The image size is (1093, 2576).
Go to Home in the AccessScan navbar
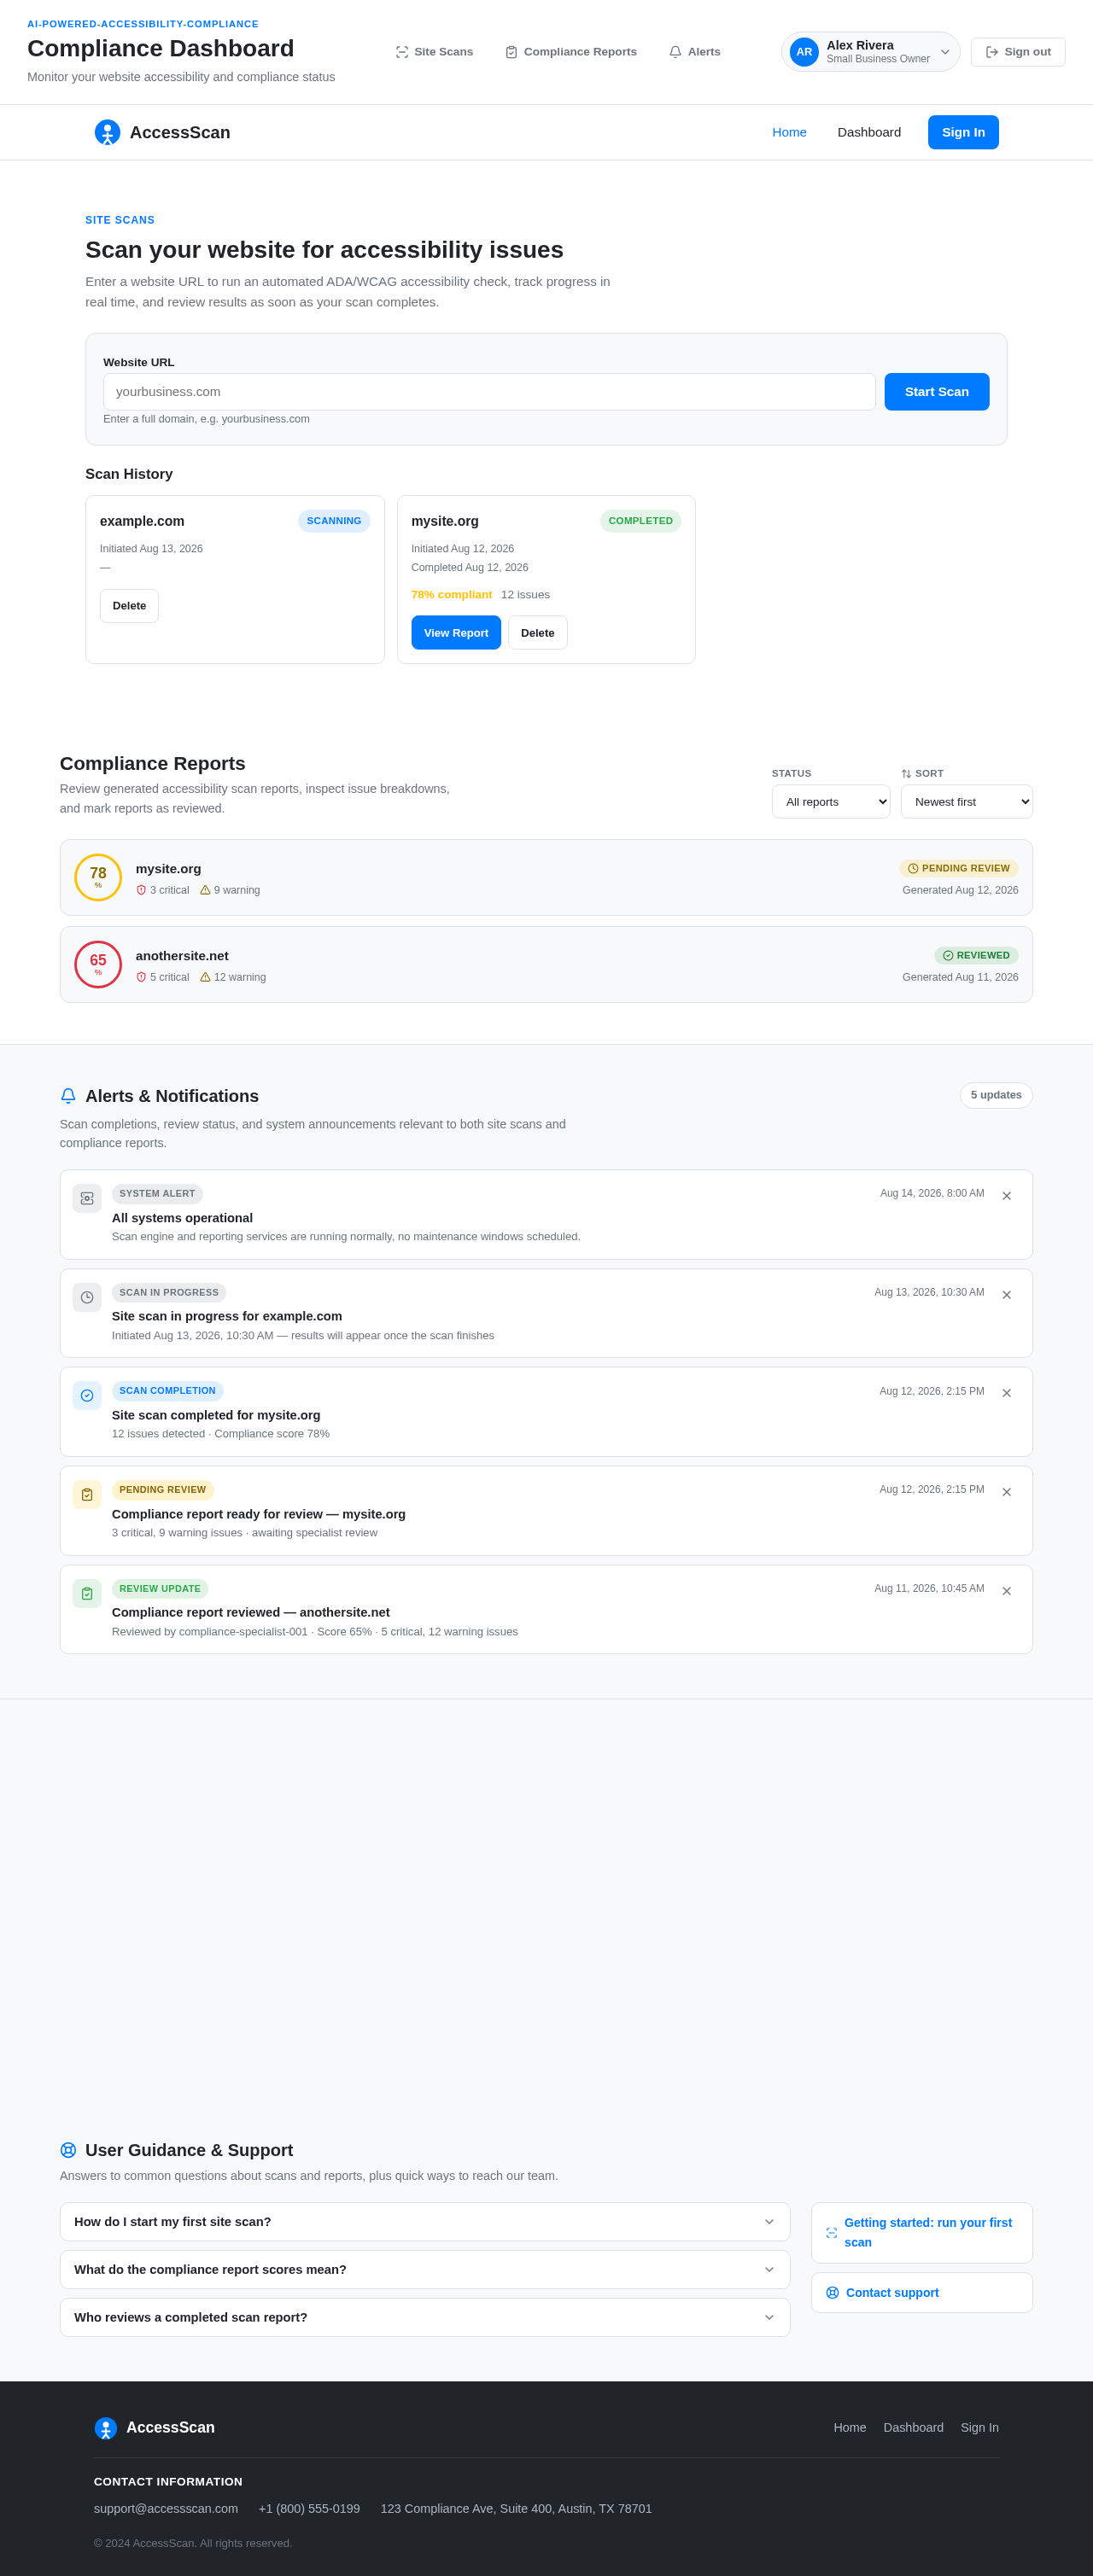click(789, 132)
